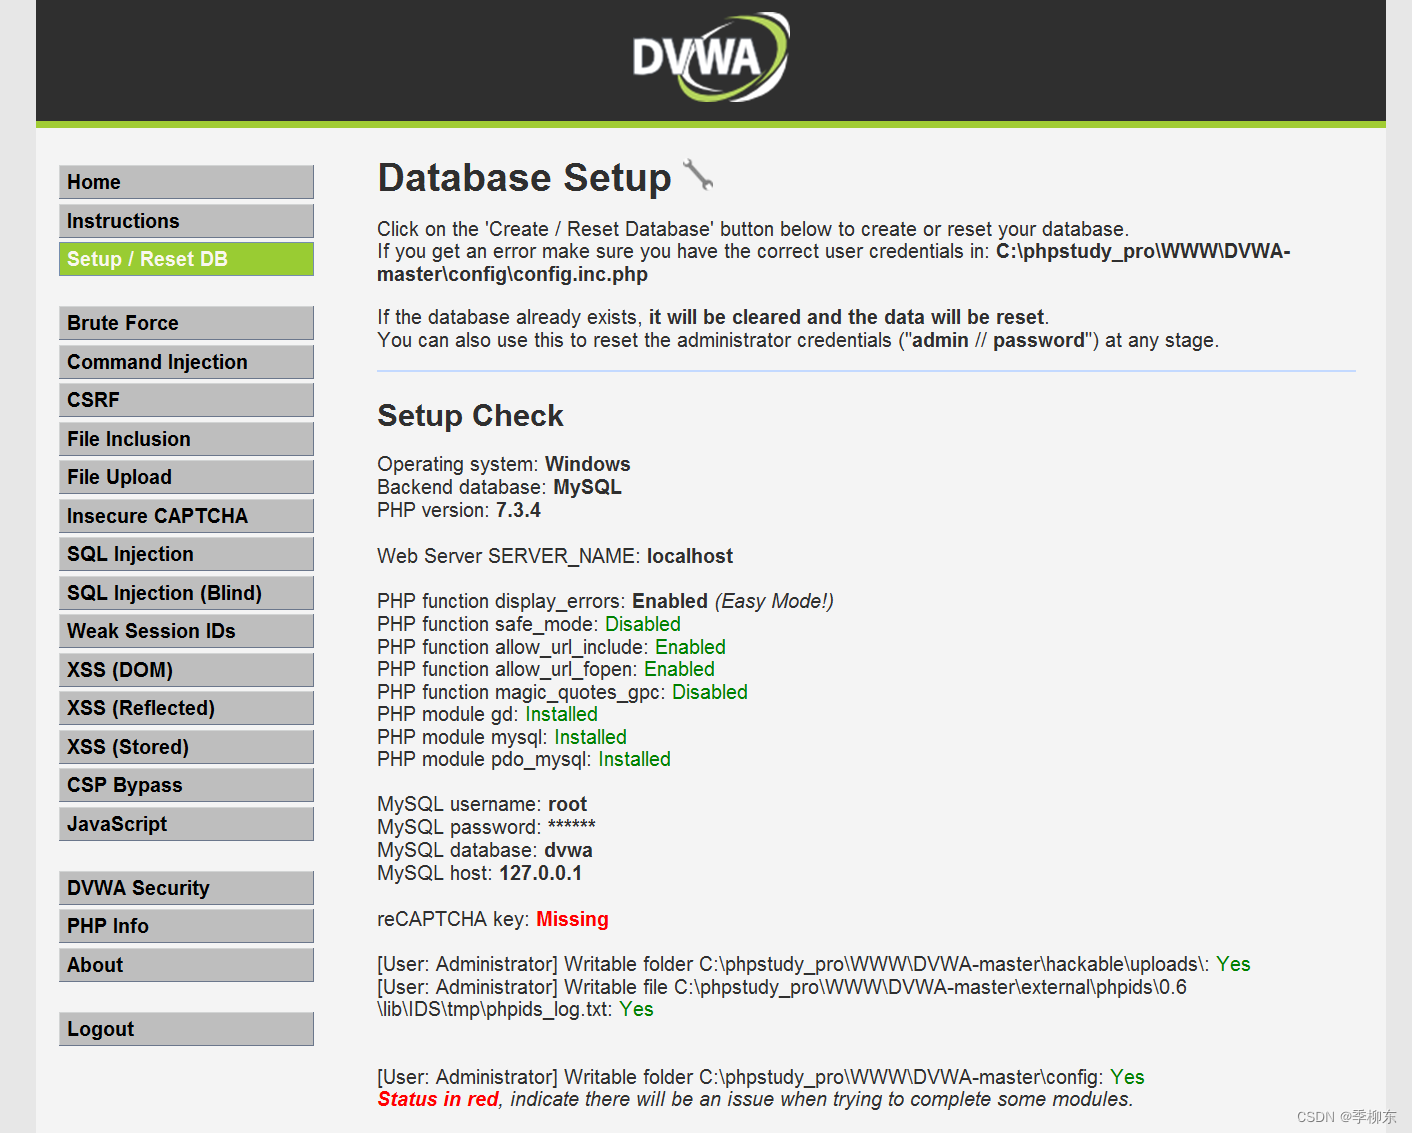This screenshot has height=1133, width=1412.
Task: Open the File Upload page
Action: click(x=186, y=477)
